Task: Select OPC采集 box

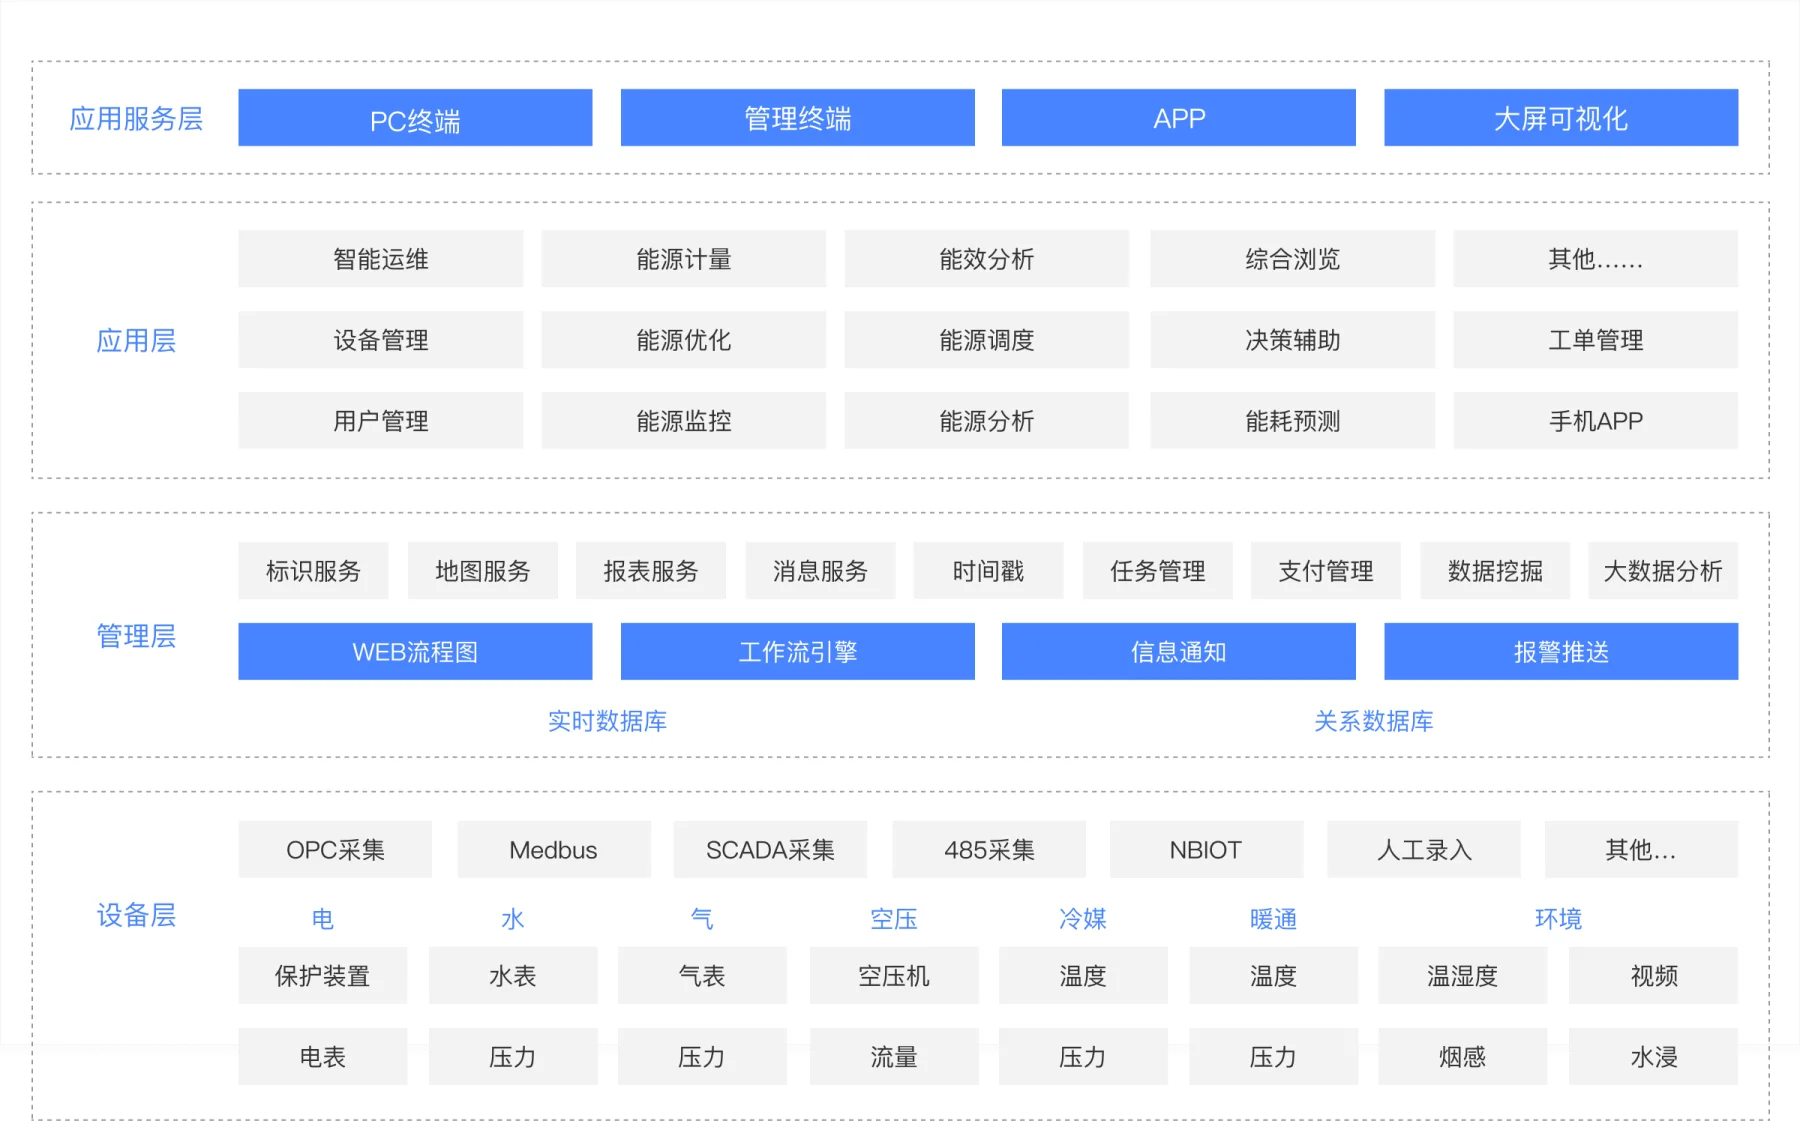Action: pyautogui.click(x=335, y=850)
